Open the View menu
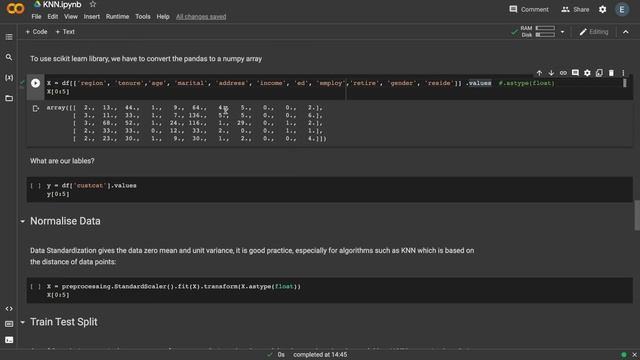The width and height of the screenshot is (640, 360). [x=71, y=17]
